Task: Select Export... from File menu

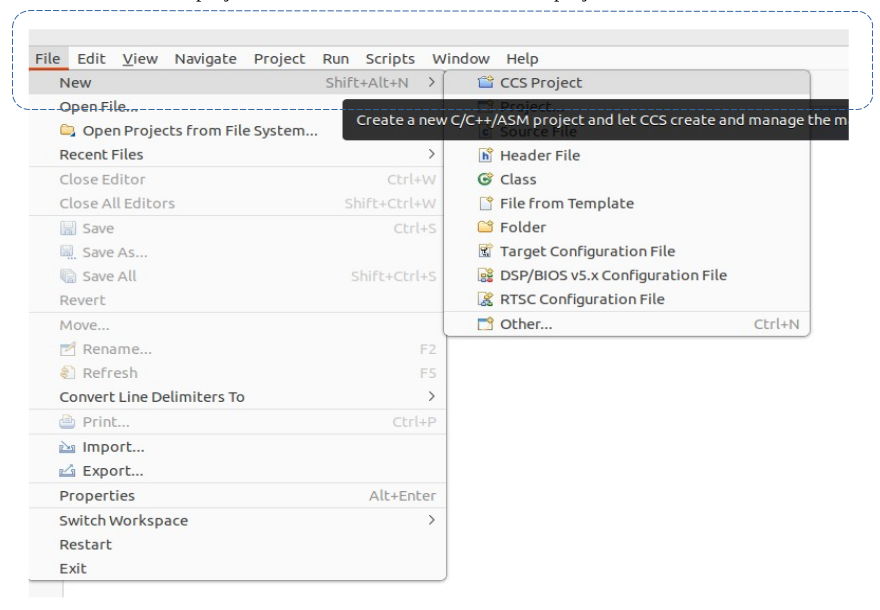Action: point(113,471)
